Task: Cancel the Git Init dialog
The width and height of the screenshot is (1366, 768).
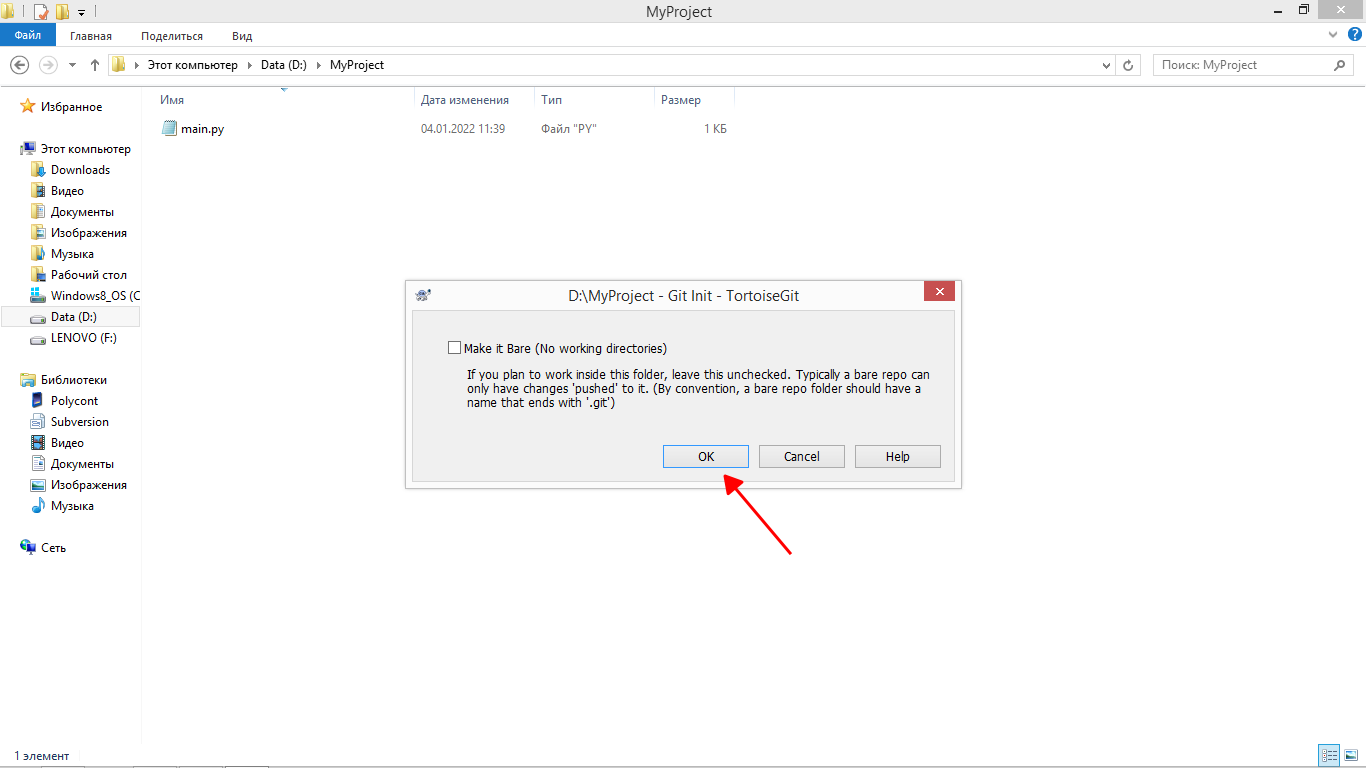Action: [802, 456]
